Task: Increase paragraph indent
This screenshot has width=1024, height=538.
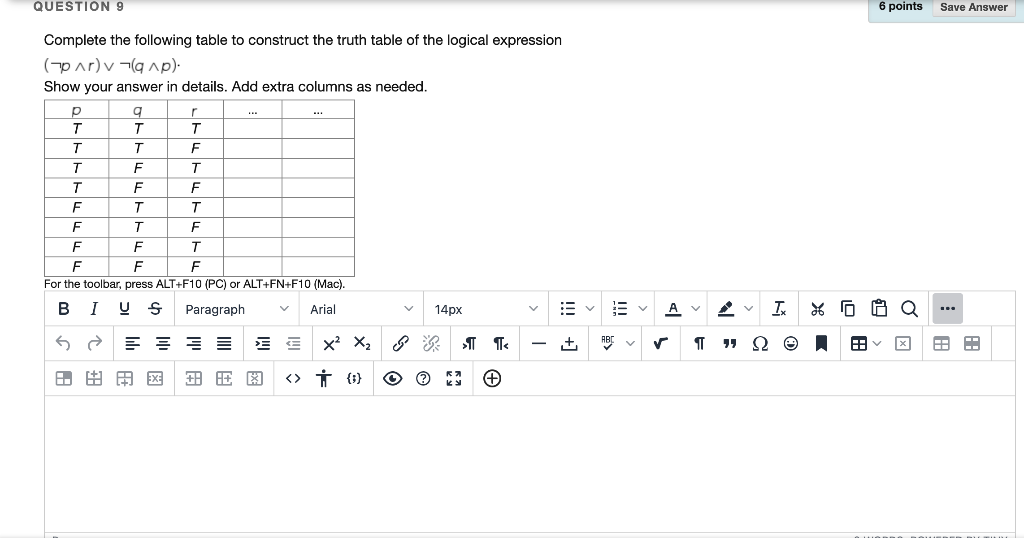Action: (263, 343)
